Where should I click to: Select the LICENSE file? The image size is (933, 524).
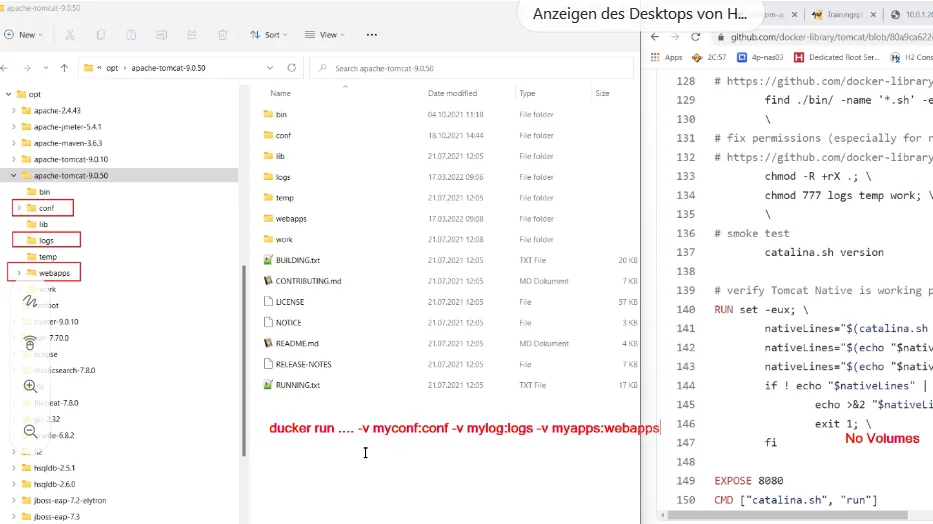click(289, 302)
